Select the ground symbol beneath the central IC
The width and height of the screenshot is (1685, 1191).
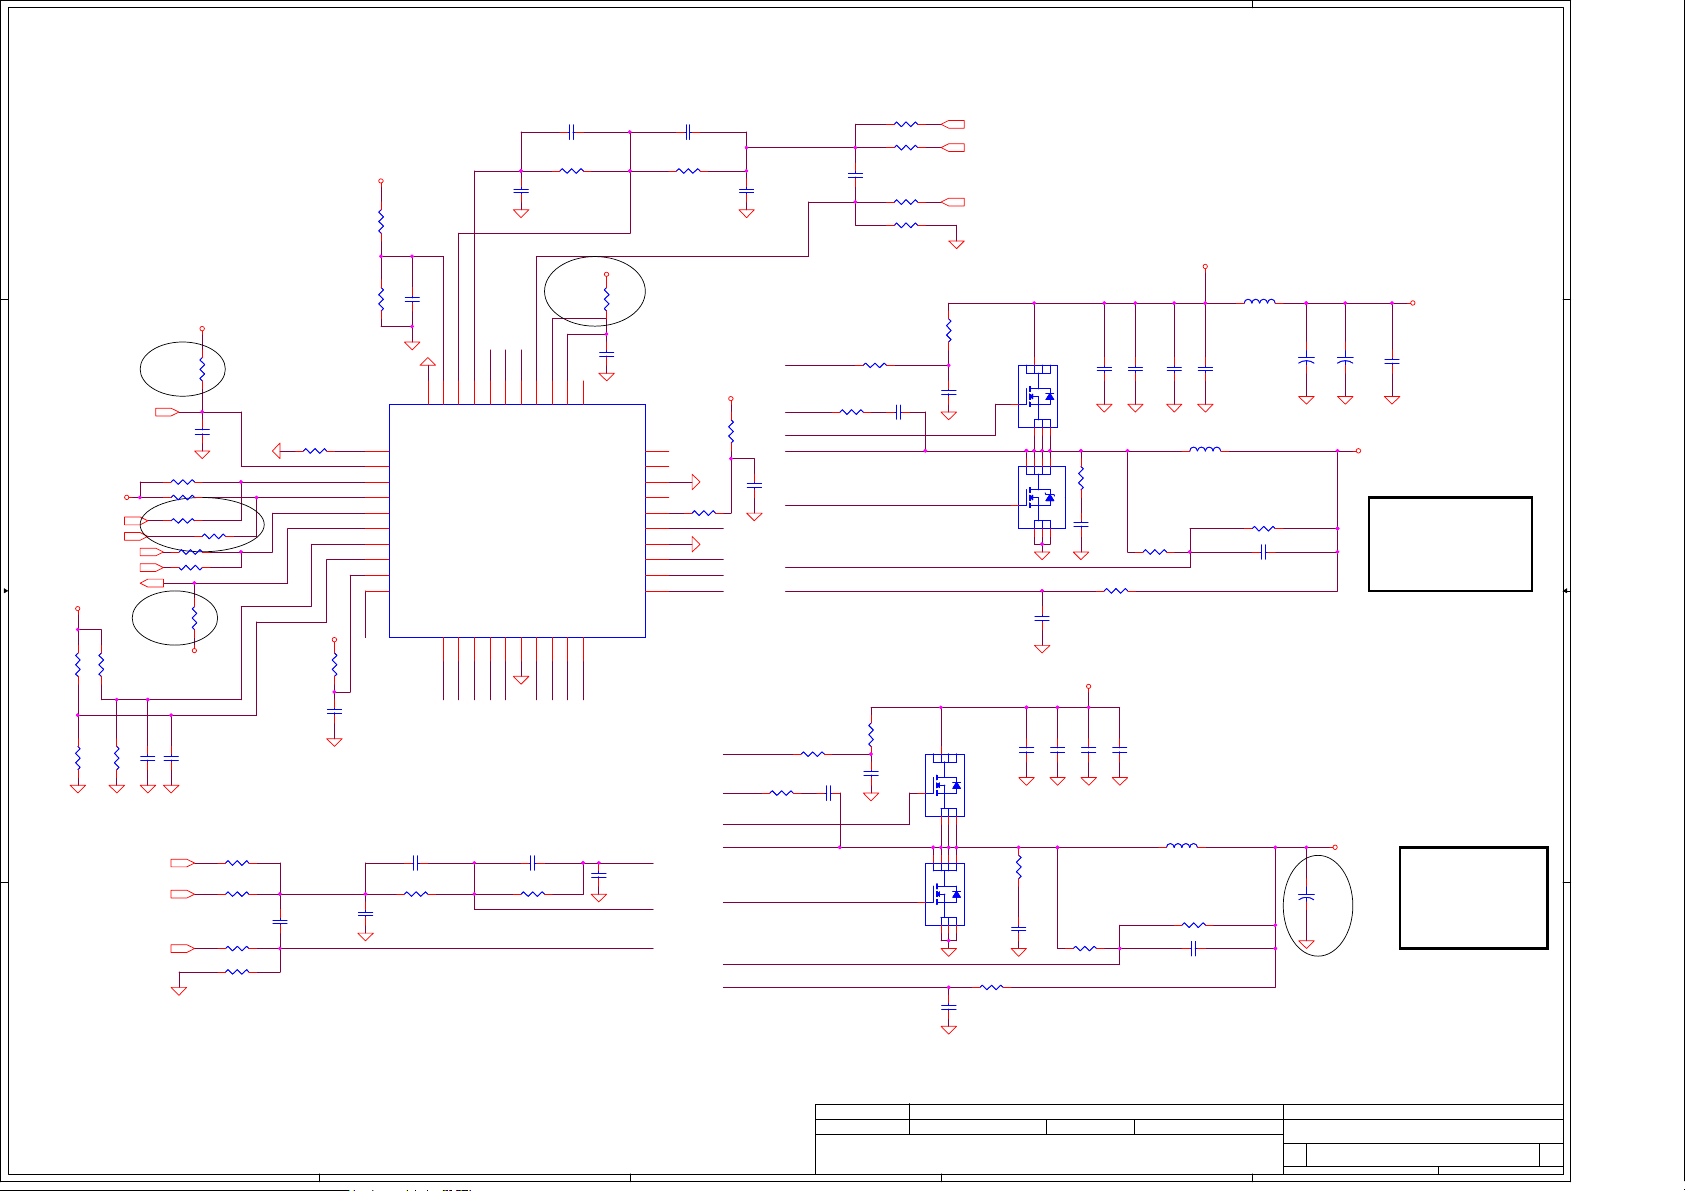pos(520,679)
